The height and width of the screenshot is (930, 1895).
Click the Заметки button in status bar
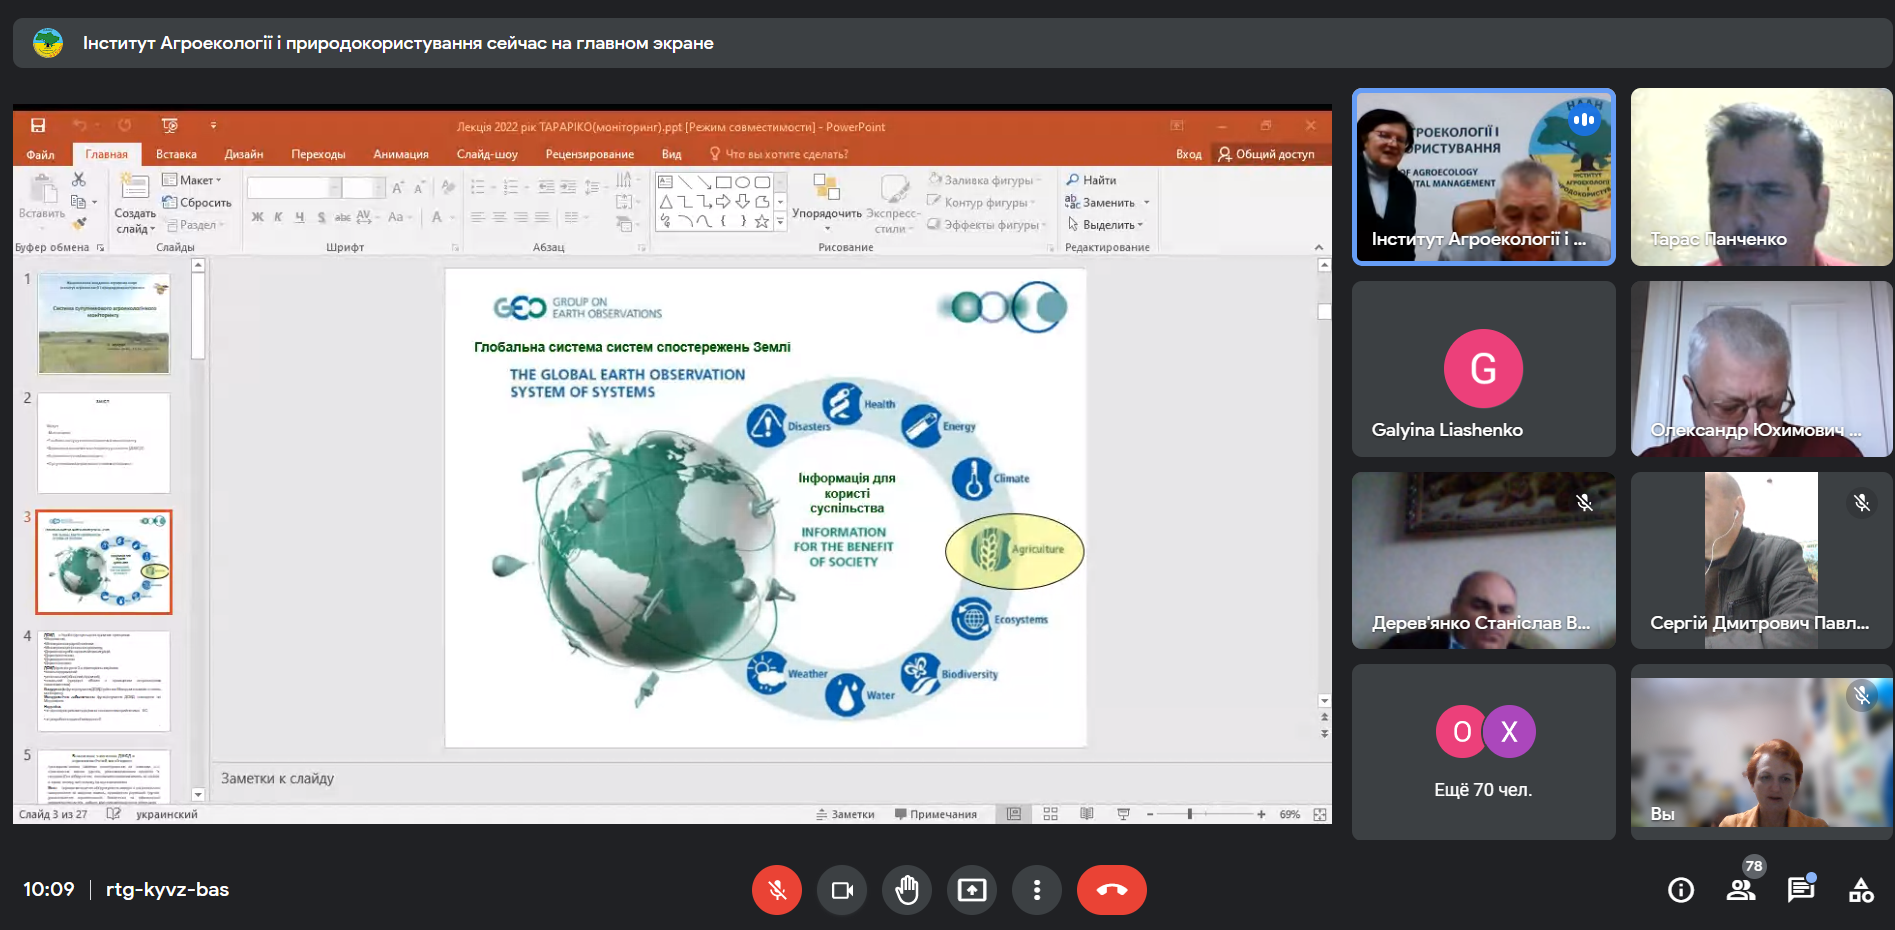coord(846,814)
